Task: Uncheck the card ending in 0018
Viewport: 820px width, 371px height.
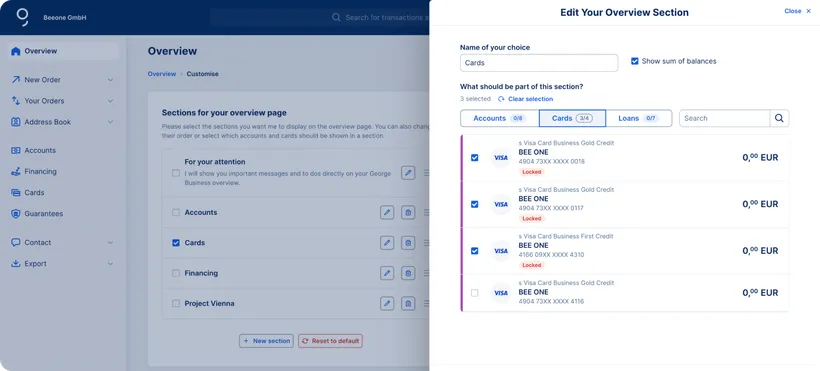Action: tap(474, 158)
